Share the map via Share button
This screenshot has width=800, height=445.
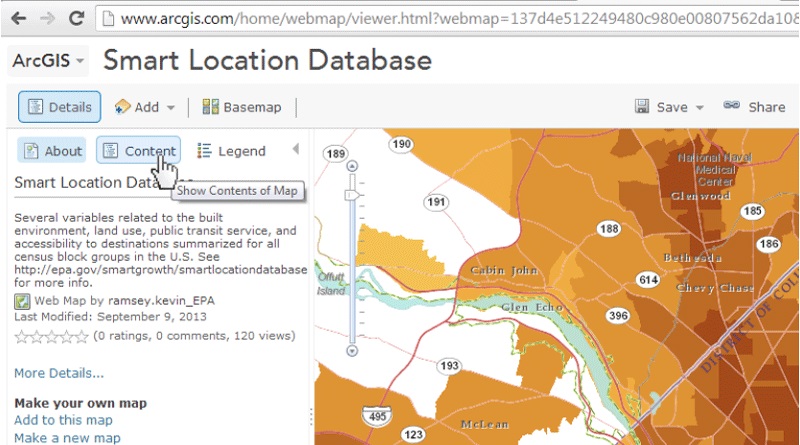click(754, 107)
